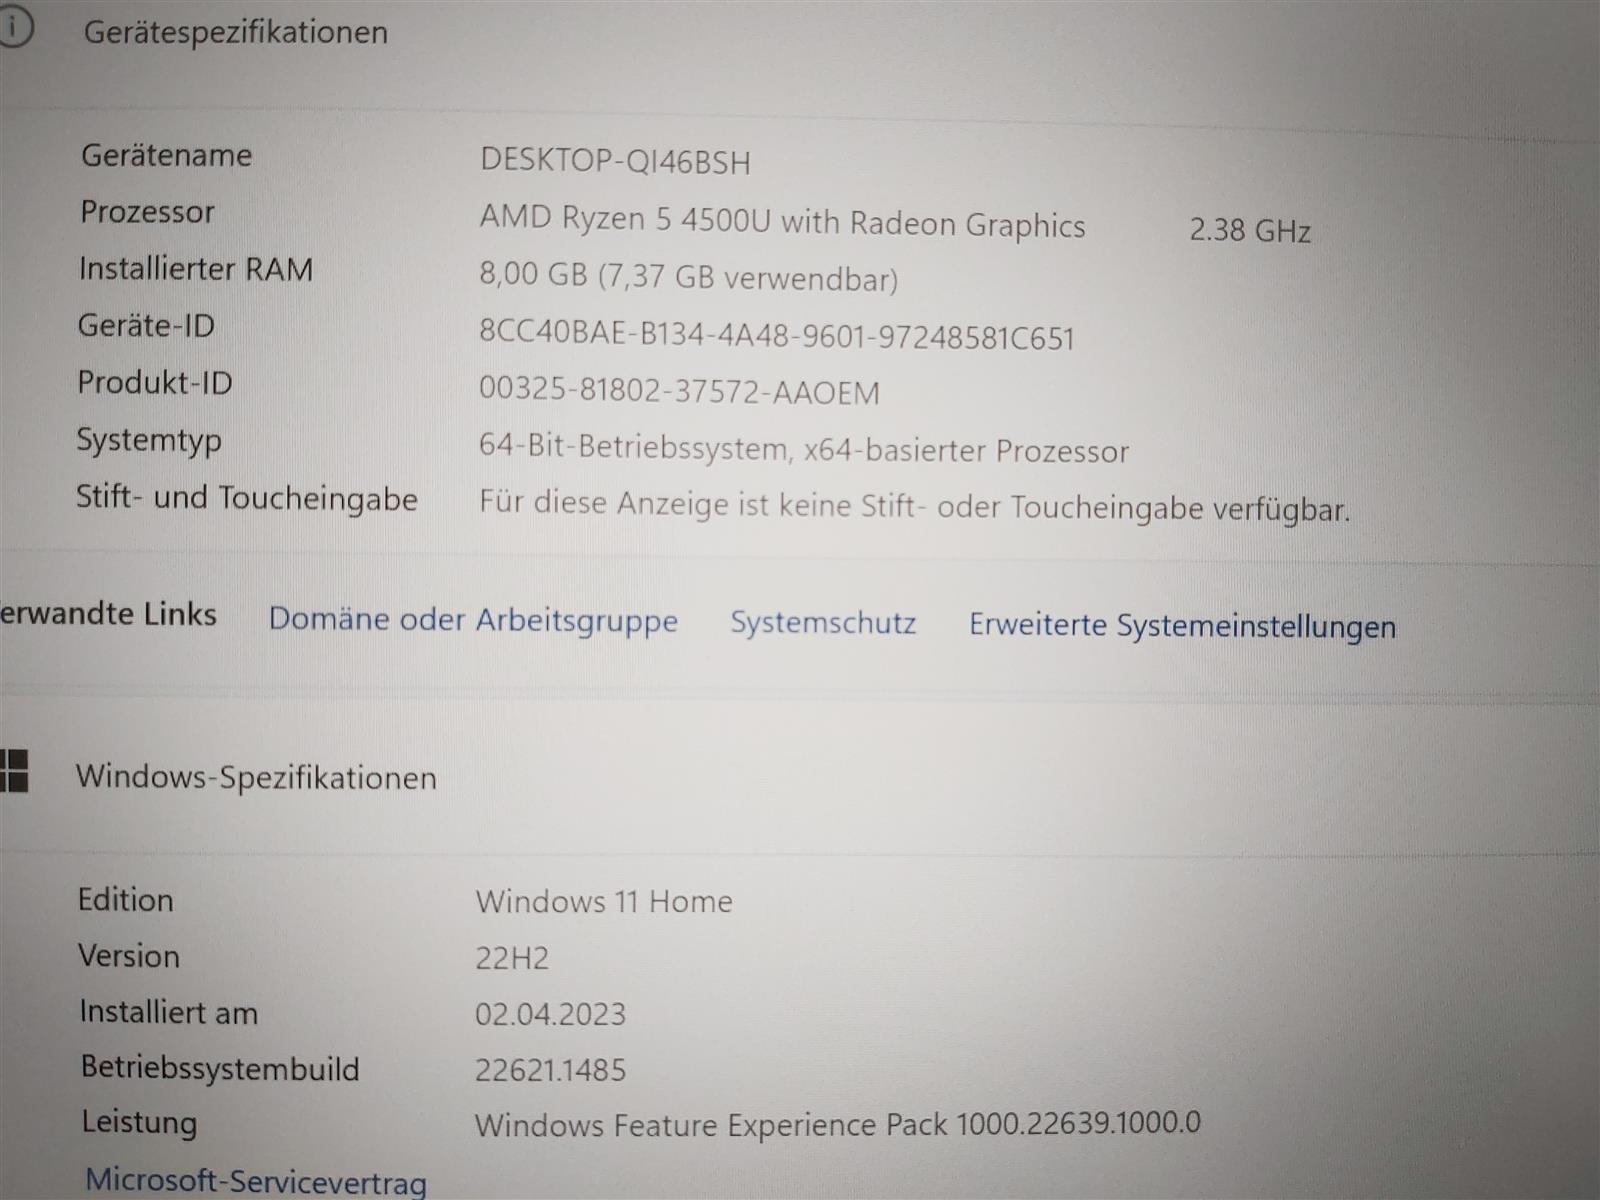Click the 2.38 GHz clock speed value

click(x=1249, y=231)
